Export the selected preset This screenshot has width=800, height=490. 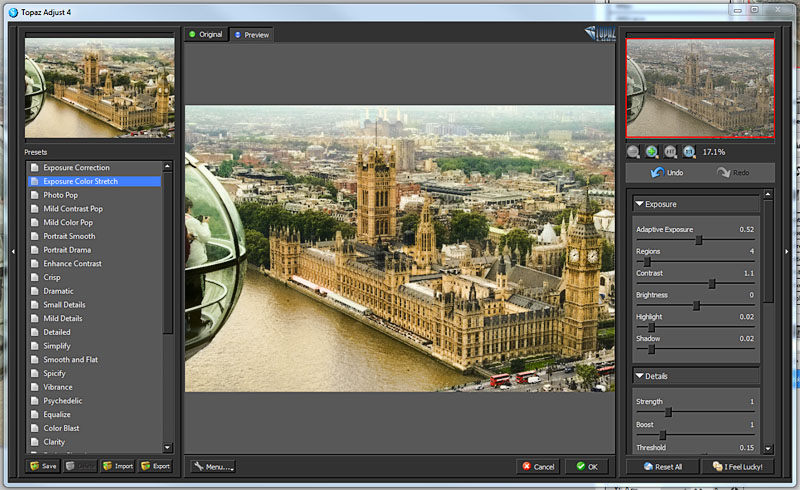pyautogui.click(x=155, y=466)
